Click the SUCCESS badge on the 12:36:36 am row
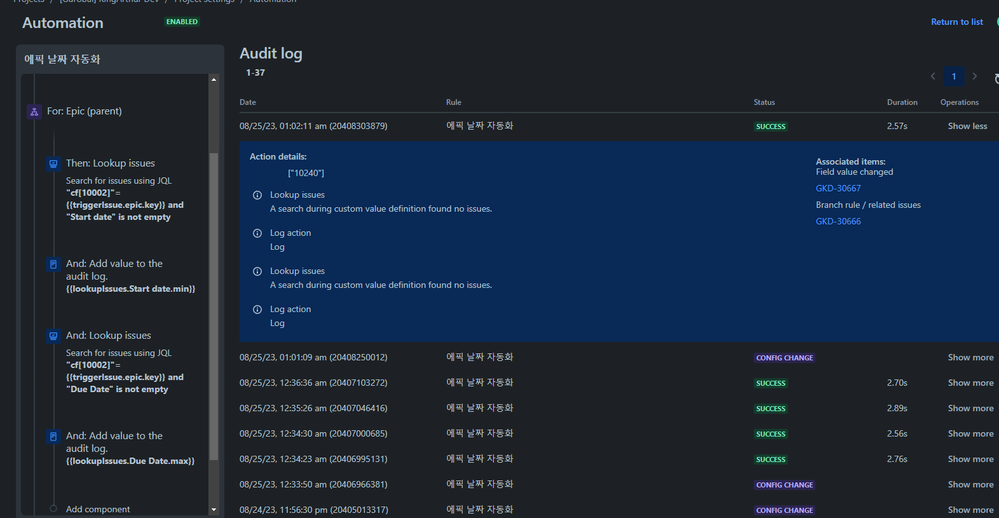Image resolution: width=999 pixels, height=518 pixels. point(770,383)
